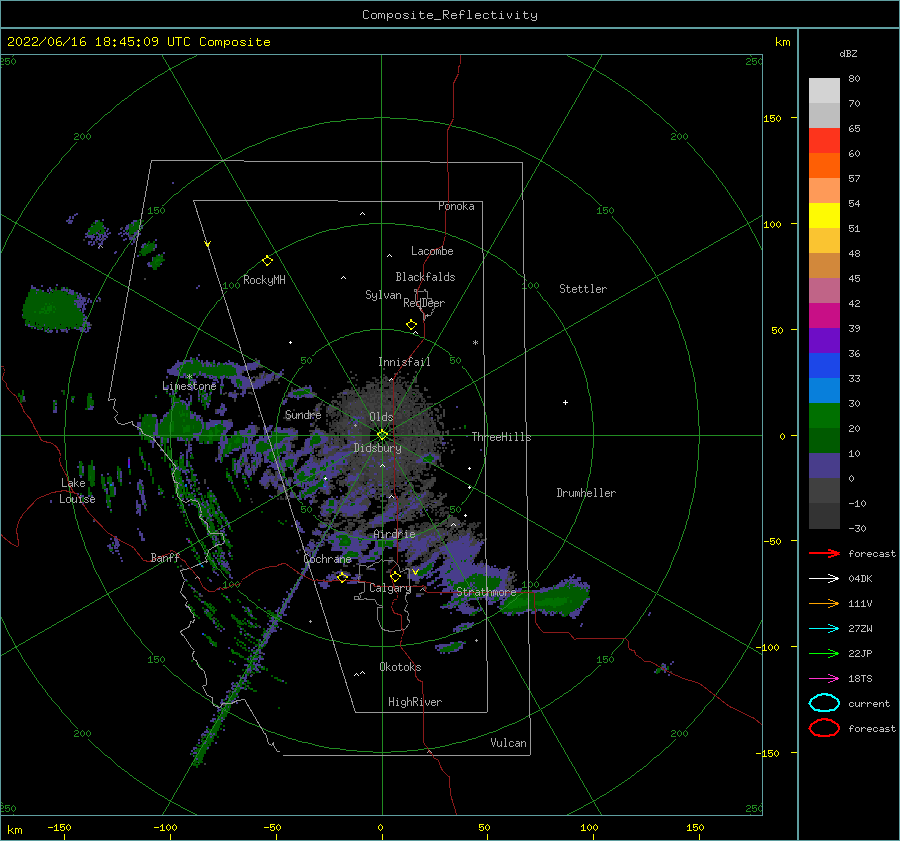The image size is (900, 841).
Task: Select the dark orange 60-57 dBZ band
Action: tap(824, 166)
